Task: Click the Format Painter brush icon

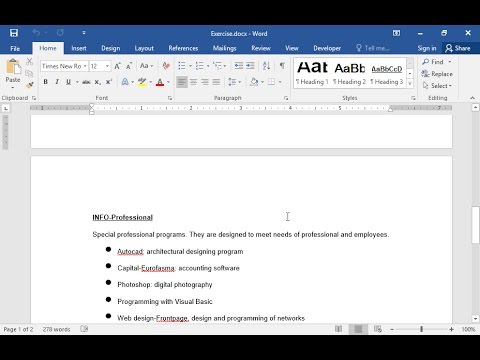Action: pyautogui.click(x=29, y=86)
